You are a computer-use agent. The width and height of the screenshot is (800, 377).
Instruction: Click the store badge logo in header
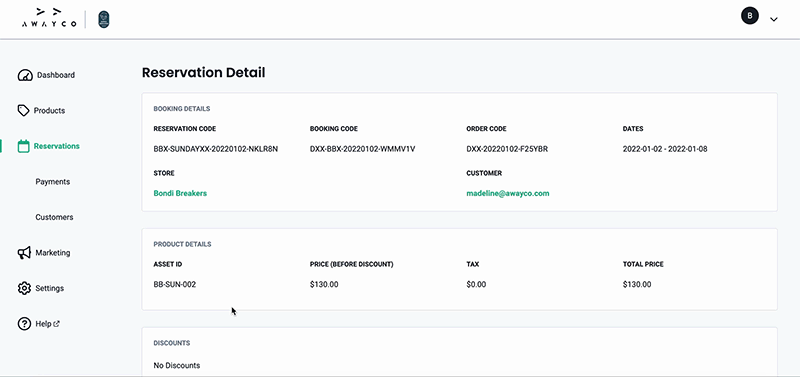[104, 19]
